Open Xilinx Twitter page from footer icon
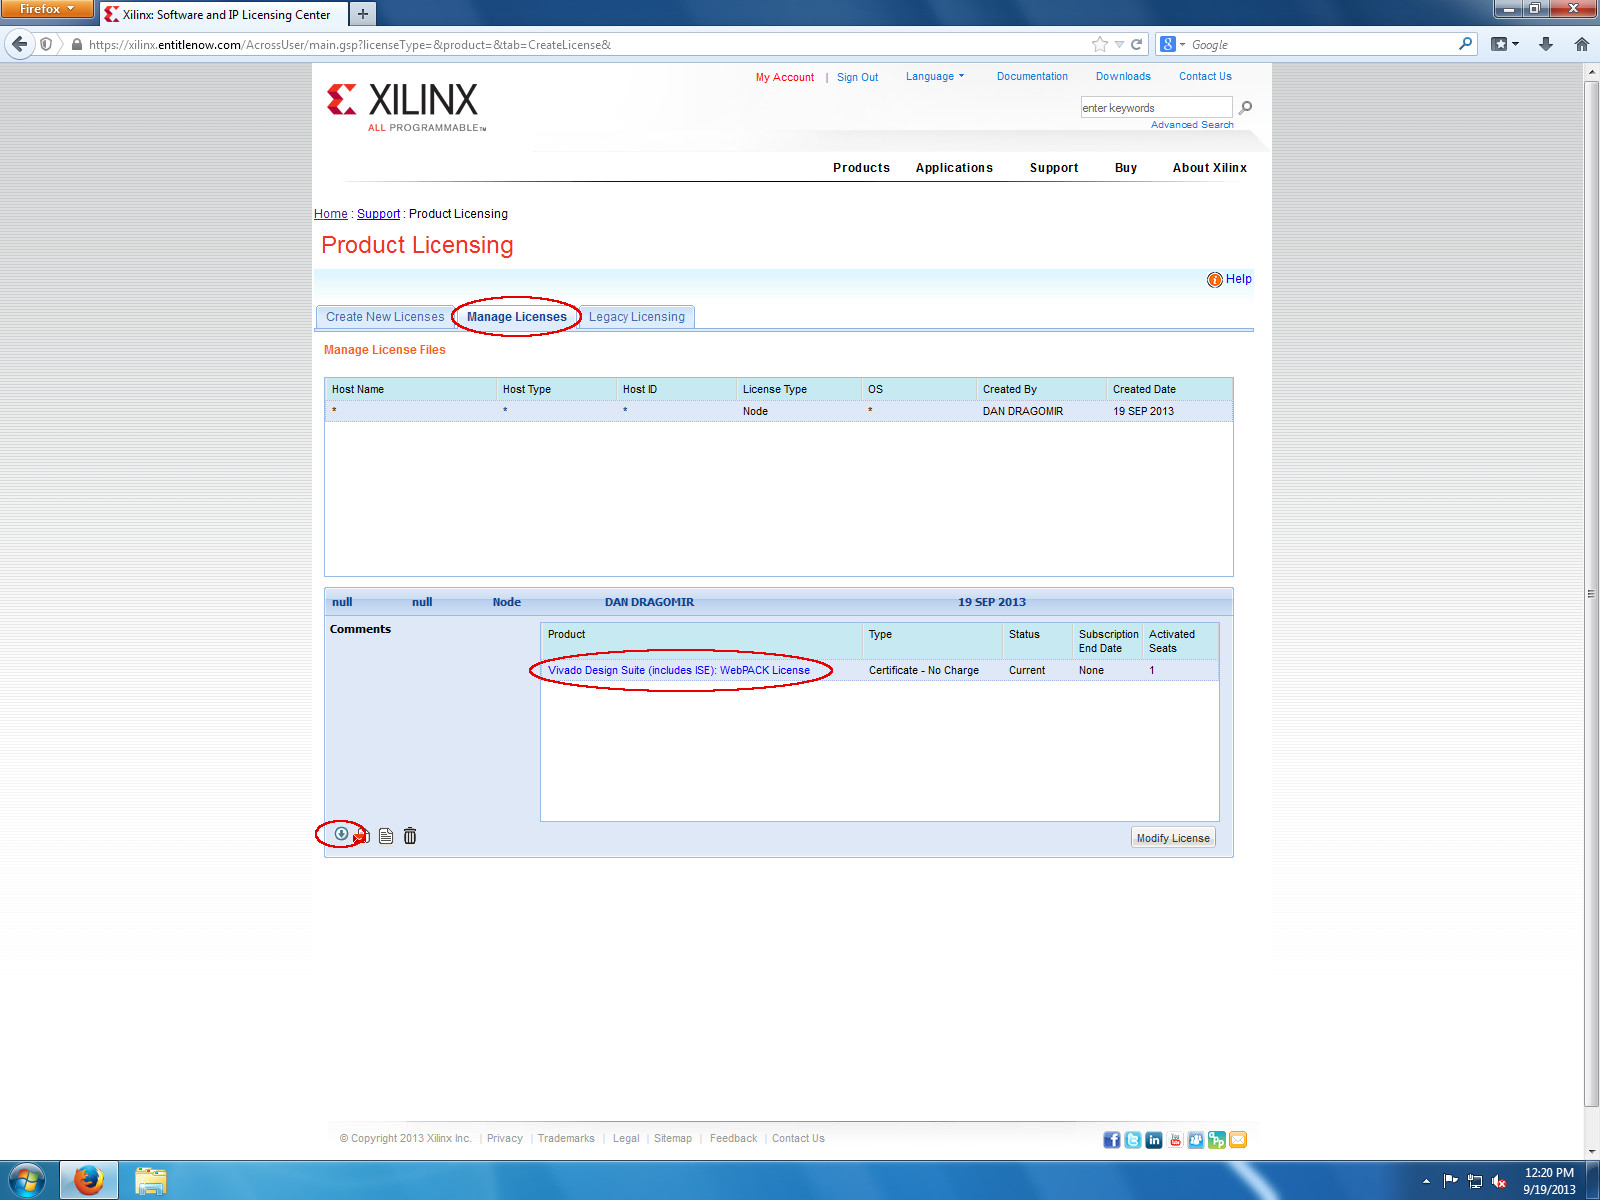 click(1132, 1139)
